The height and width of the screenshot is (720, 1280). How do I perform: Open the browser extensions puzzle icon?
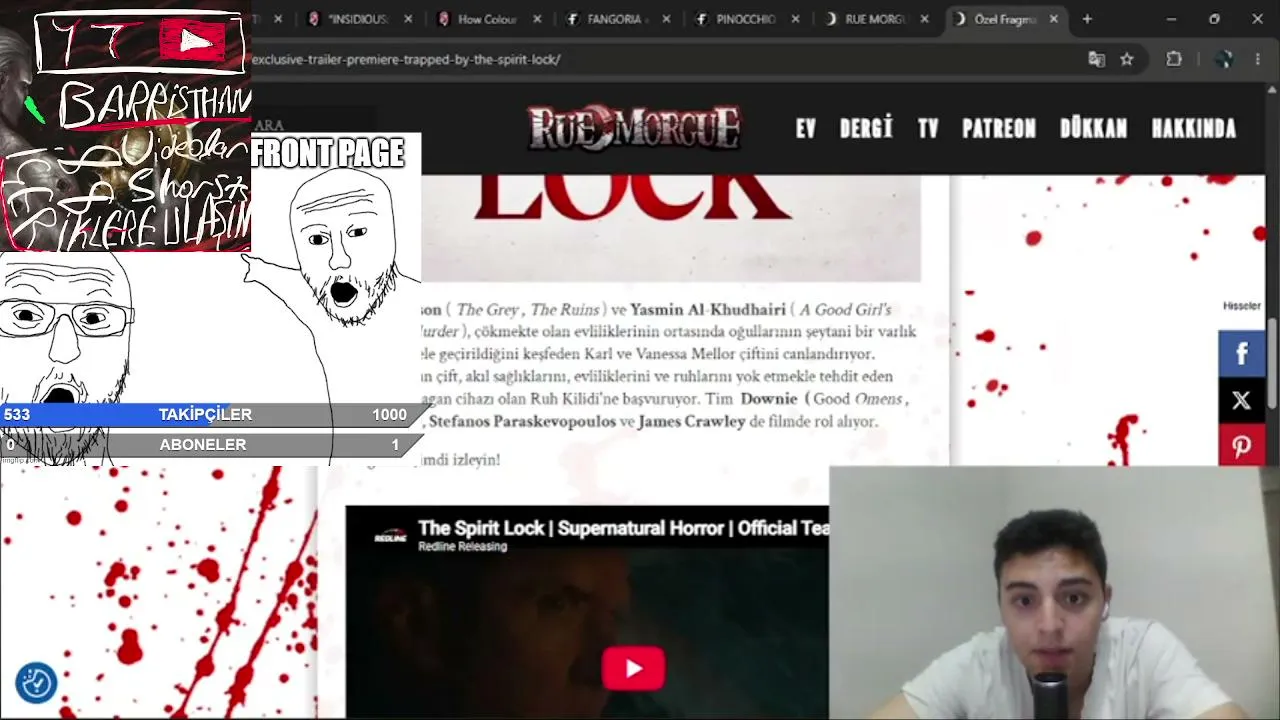[1174, 59]
